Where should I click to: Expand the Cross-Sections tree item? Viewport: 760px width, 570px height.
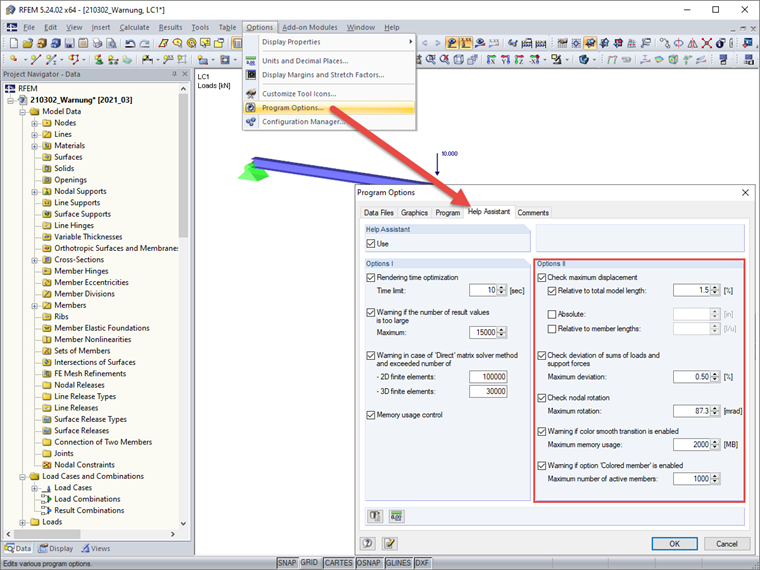tap(34, 260)
